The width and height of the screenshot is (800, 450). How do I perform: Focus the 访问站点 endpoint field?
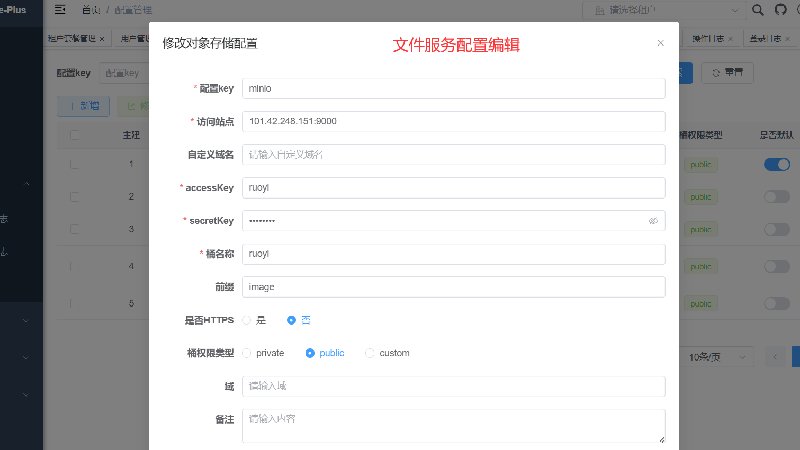click(454, 121)
